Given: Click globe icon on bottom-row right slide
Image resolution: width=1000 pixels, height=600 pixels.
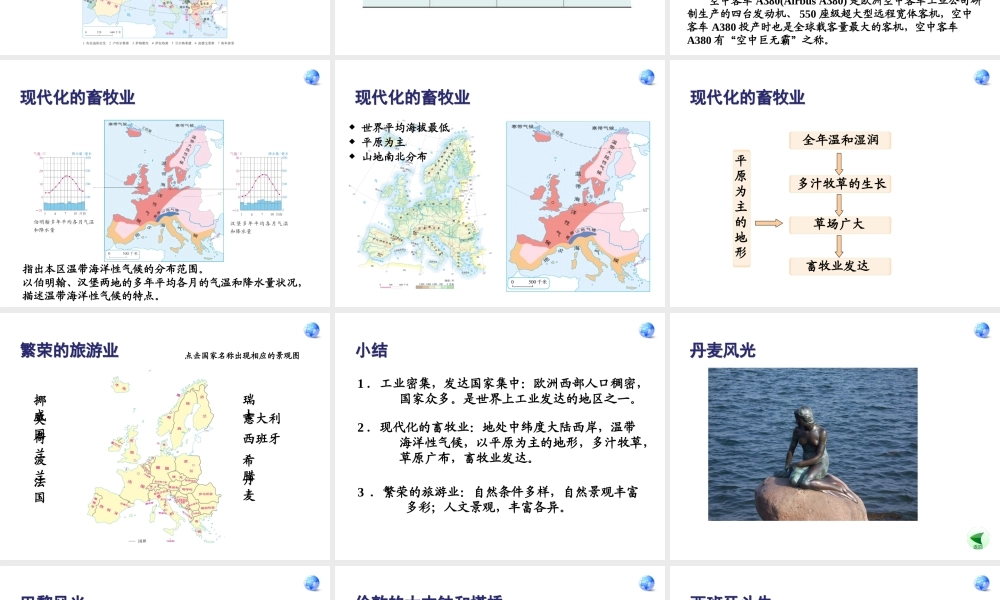Looking at the screenshot, I should (982, 583).
